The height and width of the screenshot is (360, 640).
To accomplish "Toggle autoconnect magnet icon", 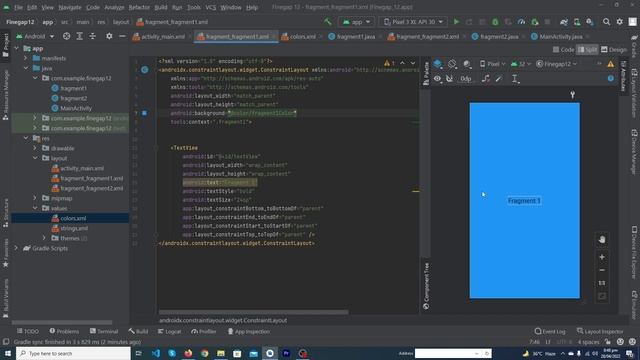I will pyautogui.click(x=449, y=78).
